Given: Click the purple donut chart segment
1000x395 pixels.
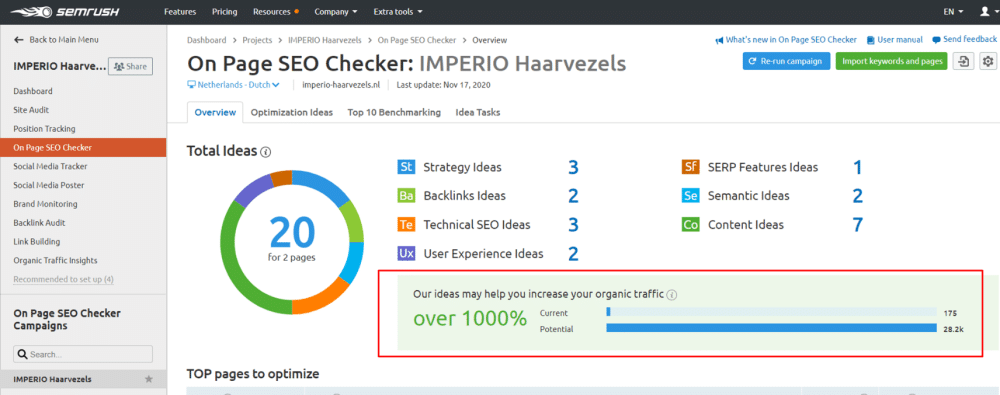Looking at the screenshot, I should 252,191.
